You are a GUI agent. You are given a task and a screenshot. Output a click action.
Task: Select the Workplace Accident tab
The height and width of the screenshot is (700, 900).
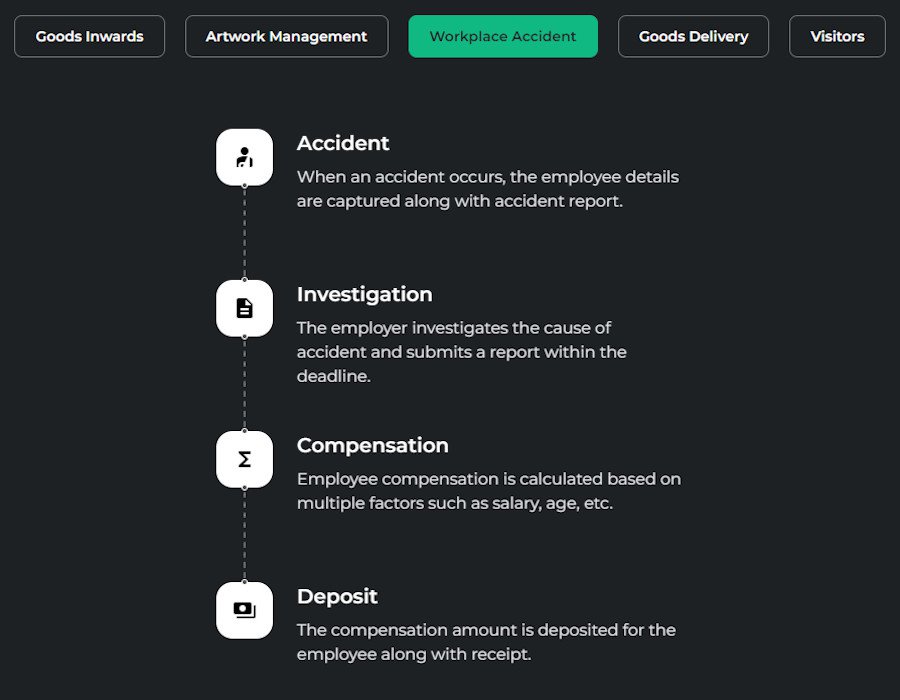click(x=503, y=36)
